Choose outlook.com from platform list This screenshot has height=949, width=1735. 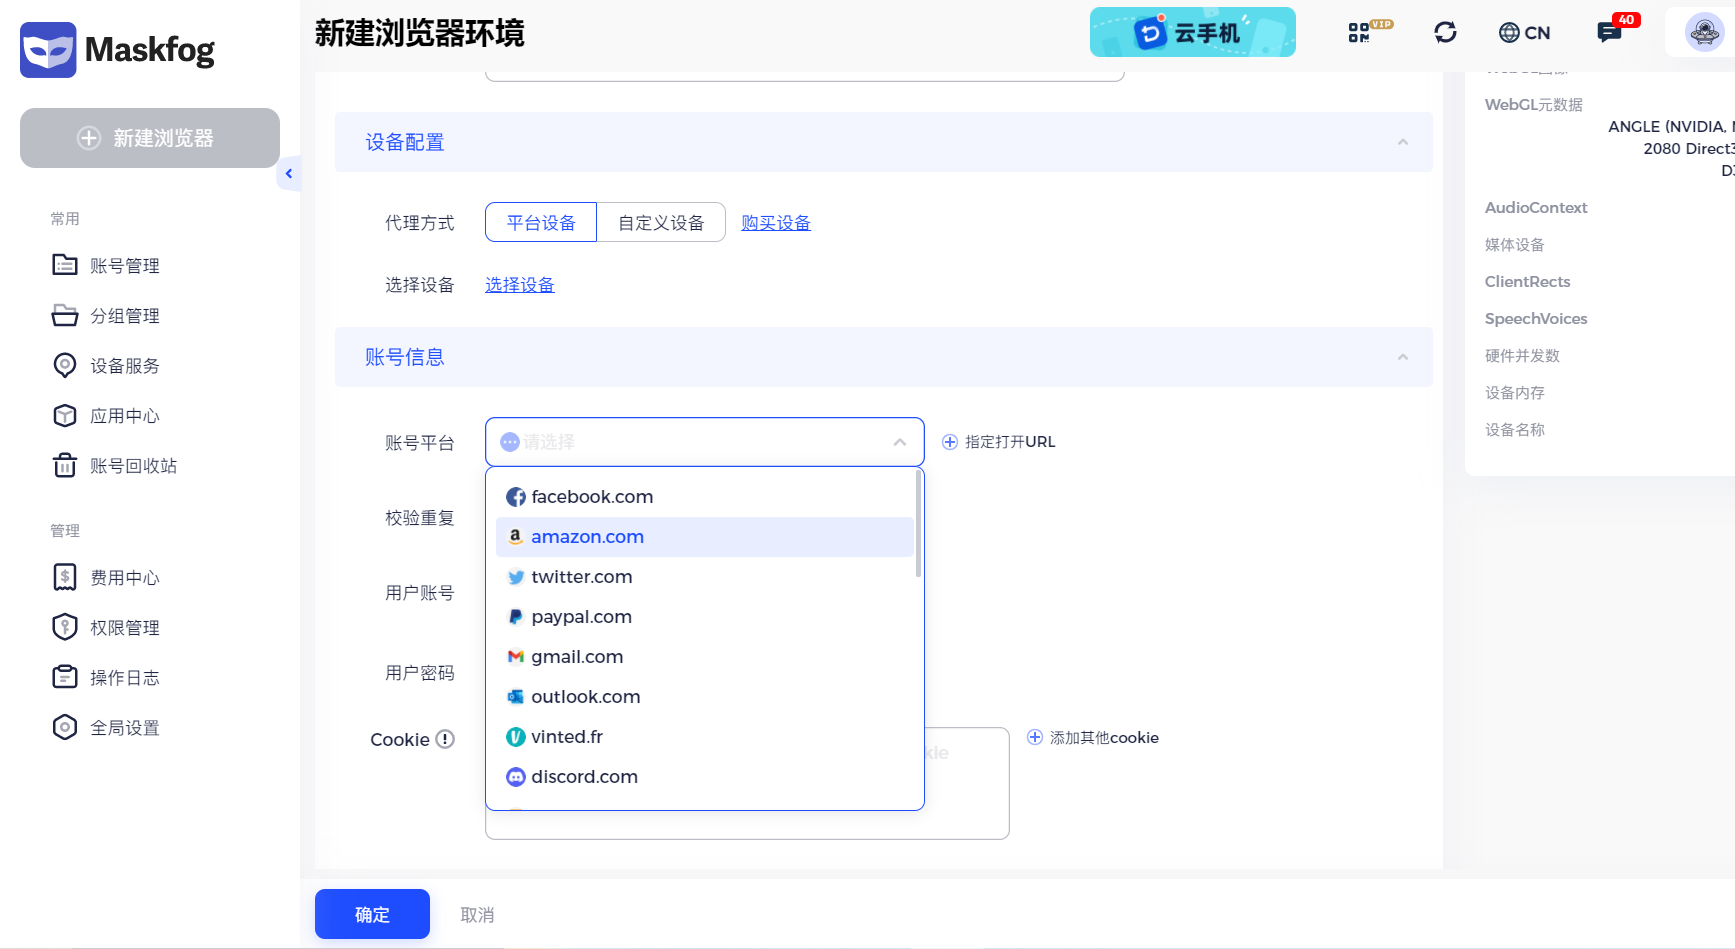[x=704, y=697]
